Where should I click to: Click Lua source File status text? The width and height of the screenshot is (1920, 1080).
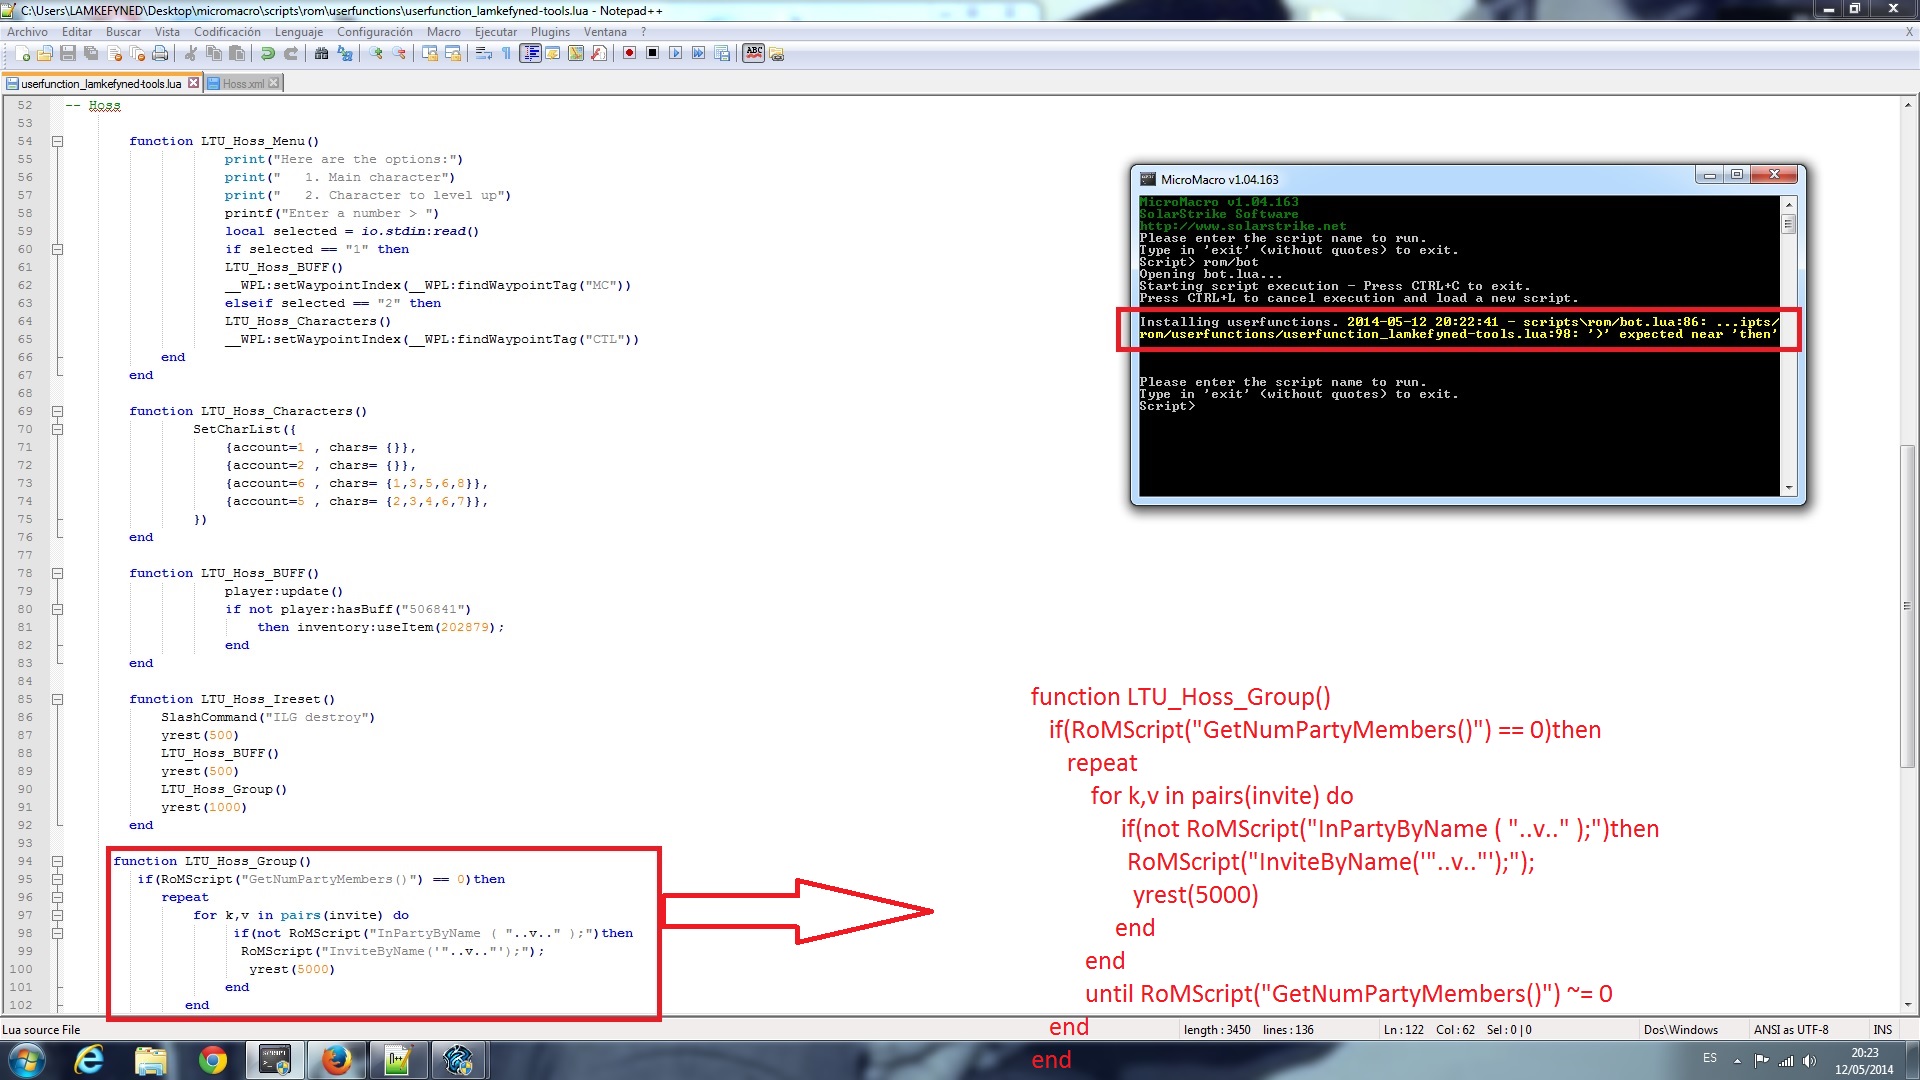[x=41, y=1029]
